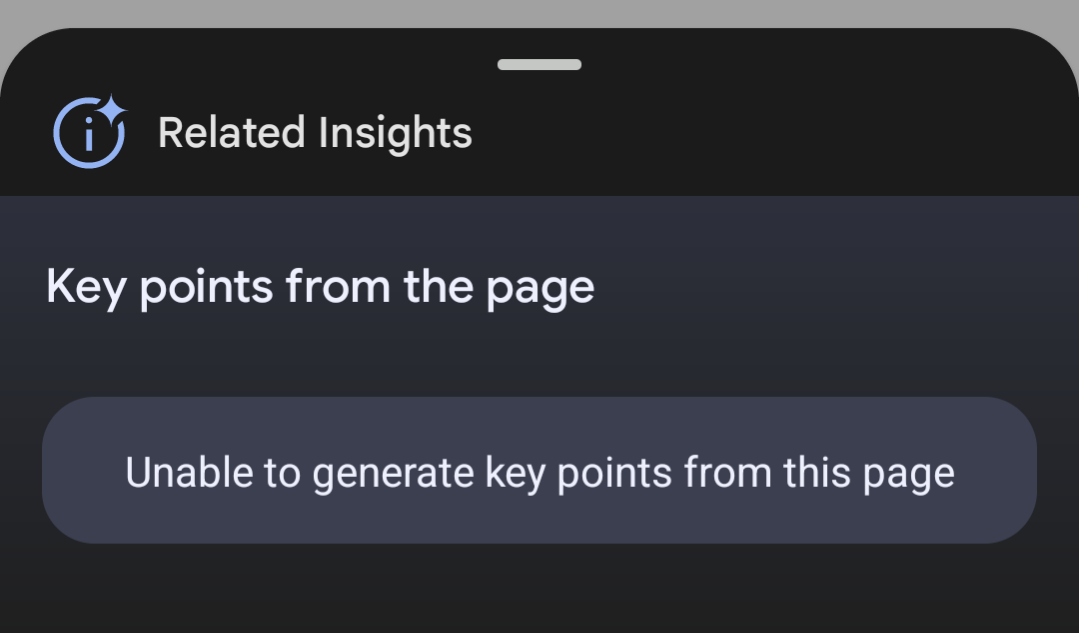Tap the Unable to generate key points message
The width and height of the screenshot is (1079, 633).
coord(540,471)
